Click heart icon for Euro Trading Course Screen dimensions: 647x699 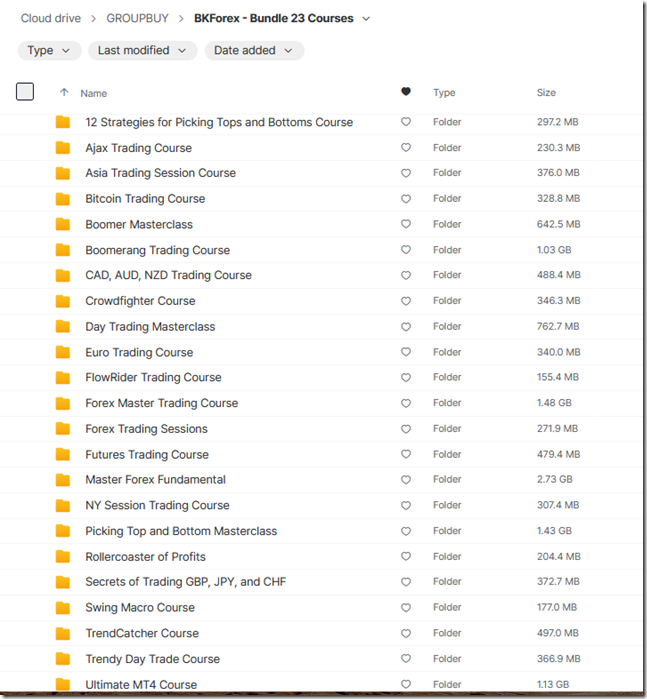click(406, 352)
